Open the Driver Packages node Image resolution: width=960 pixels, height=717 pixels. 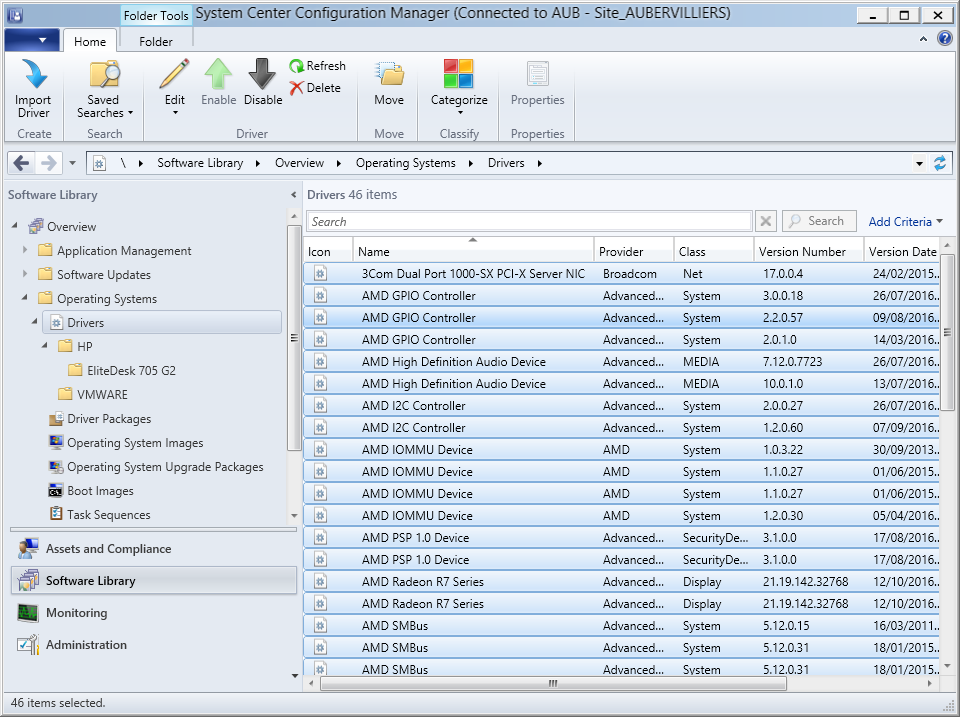tap(100, 419)
